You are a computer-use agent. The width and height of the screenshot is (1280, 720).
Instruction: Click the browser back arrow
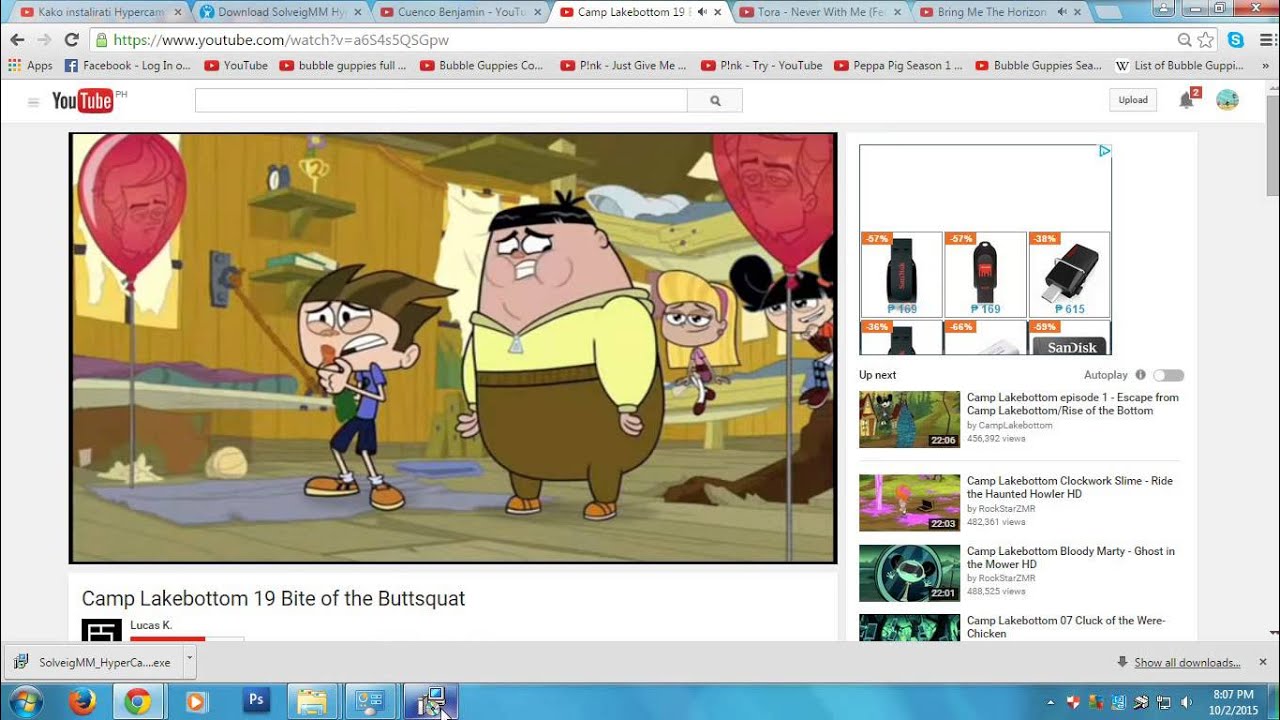[x=17, y=40]
